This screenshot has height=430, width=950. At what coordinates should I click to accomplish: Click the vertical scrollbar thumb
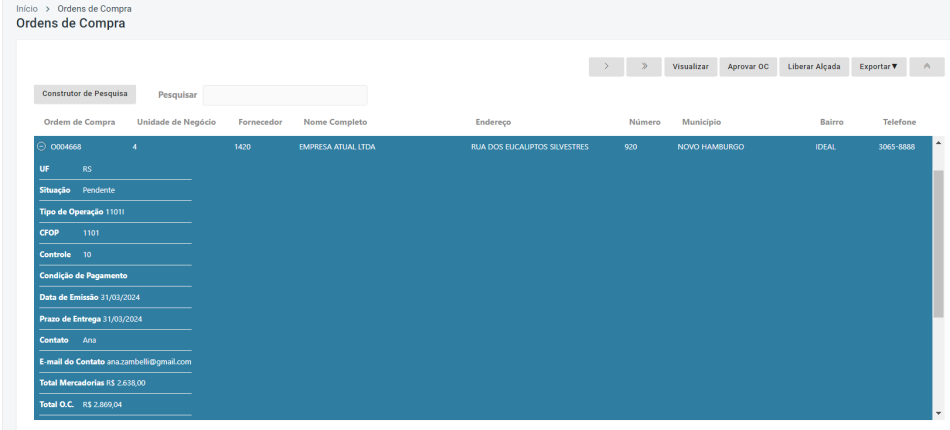point(938,243)
